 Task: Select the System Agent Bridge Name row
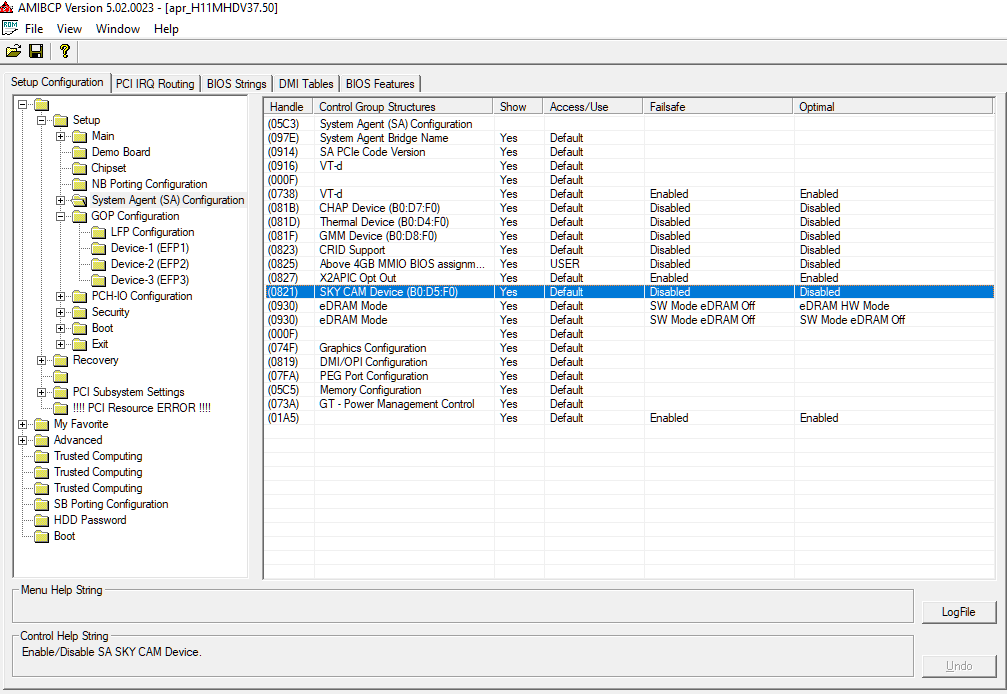[629, 138]
